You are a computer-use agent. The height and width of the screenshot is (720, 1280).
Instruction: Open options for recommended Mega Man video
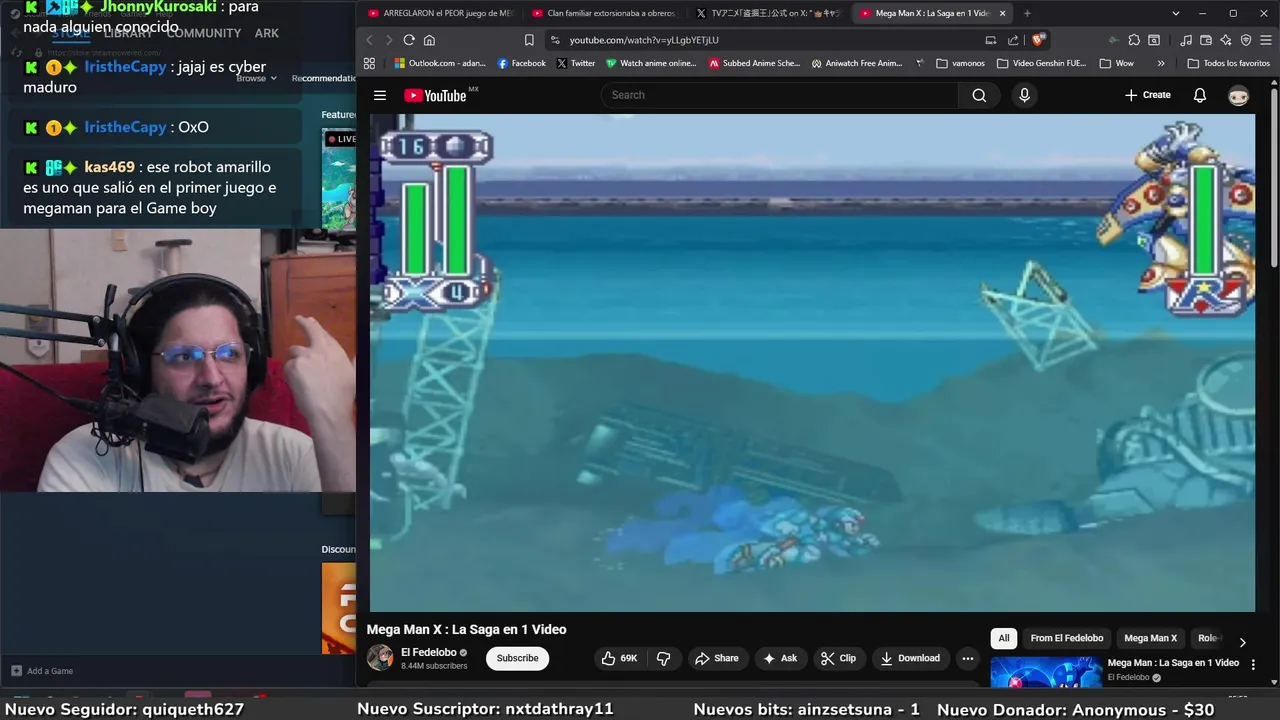[1253, 665]
